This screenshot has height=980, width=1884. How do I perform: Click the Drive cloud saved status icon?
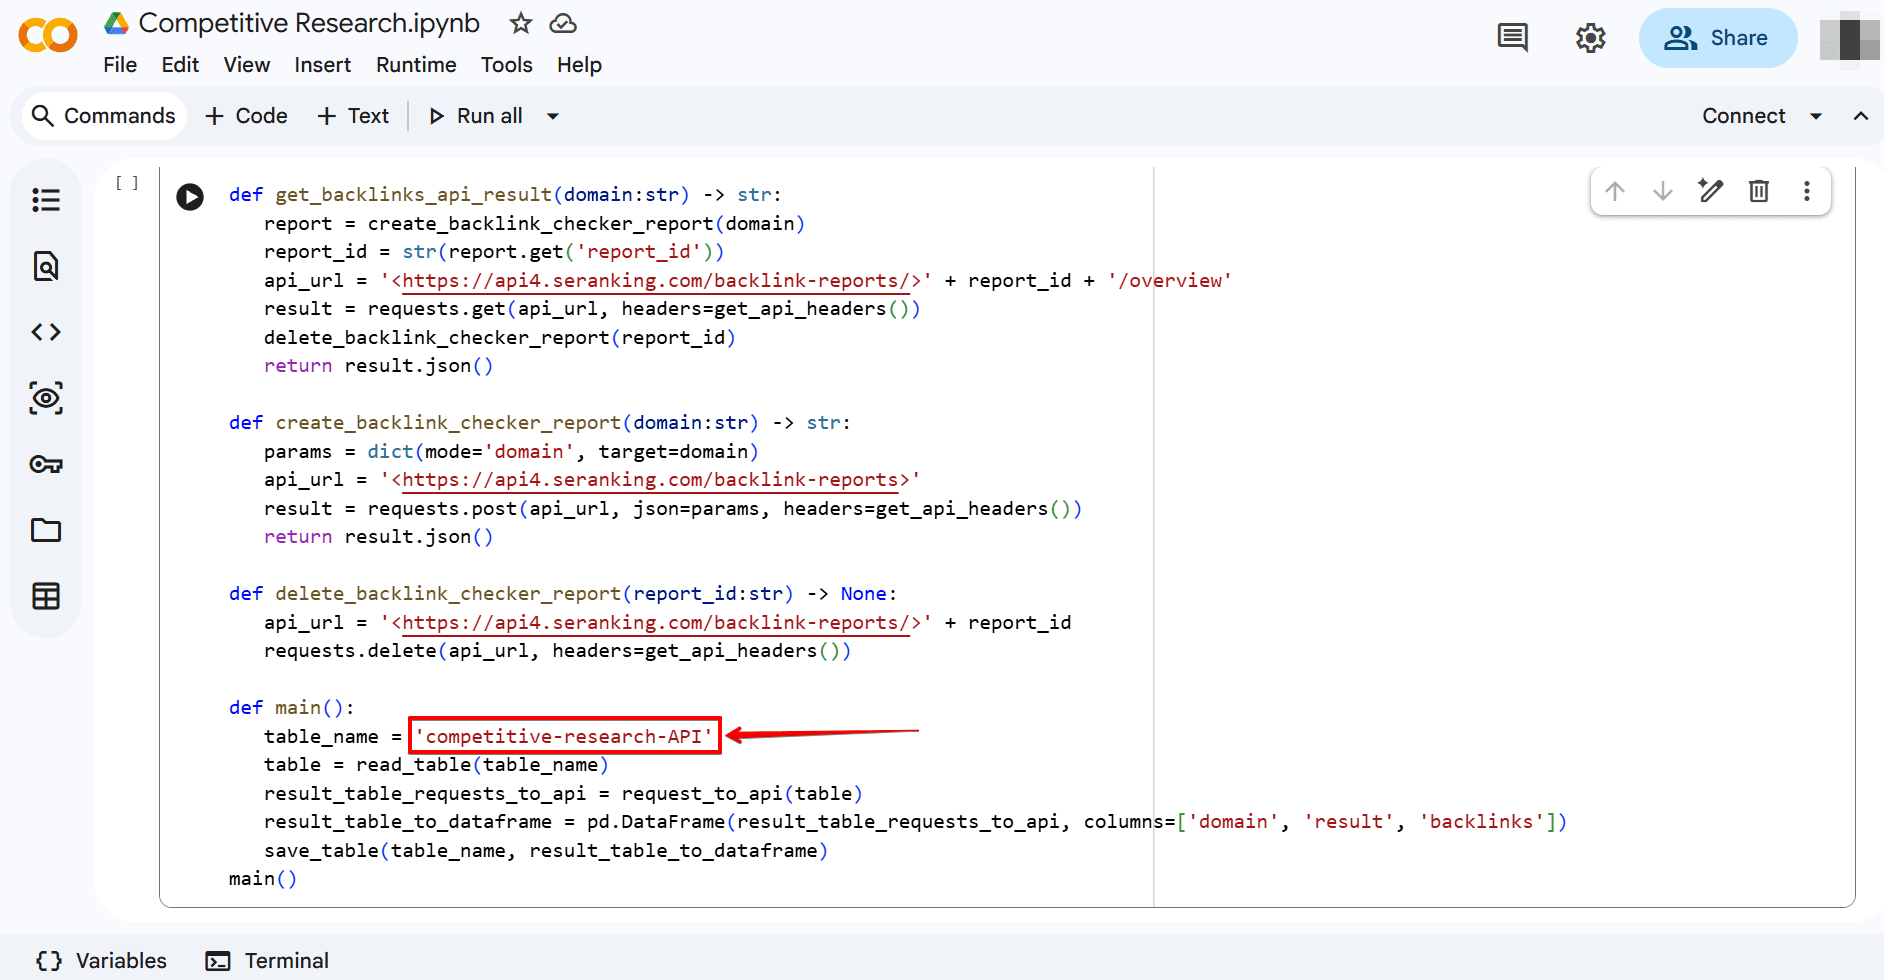[x=564, y=23]
